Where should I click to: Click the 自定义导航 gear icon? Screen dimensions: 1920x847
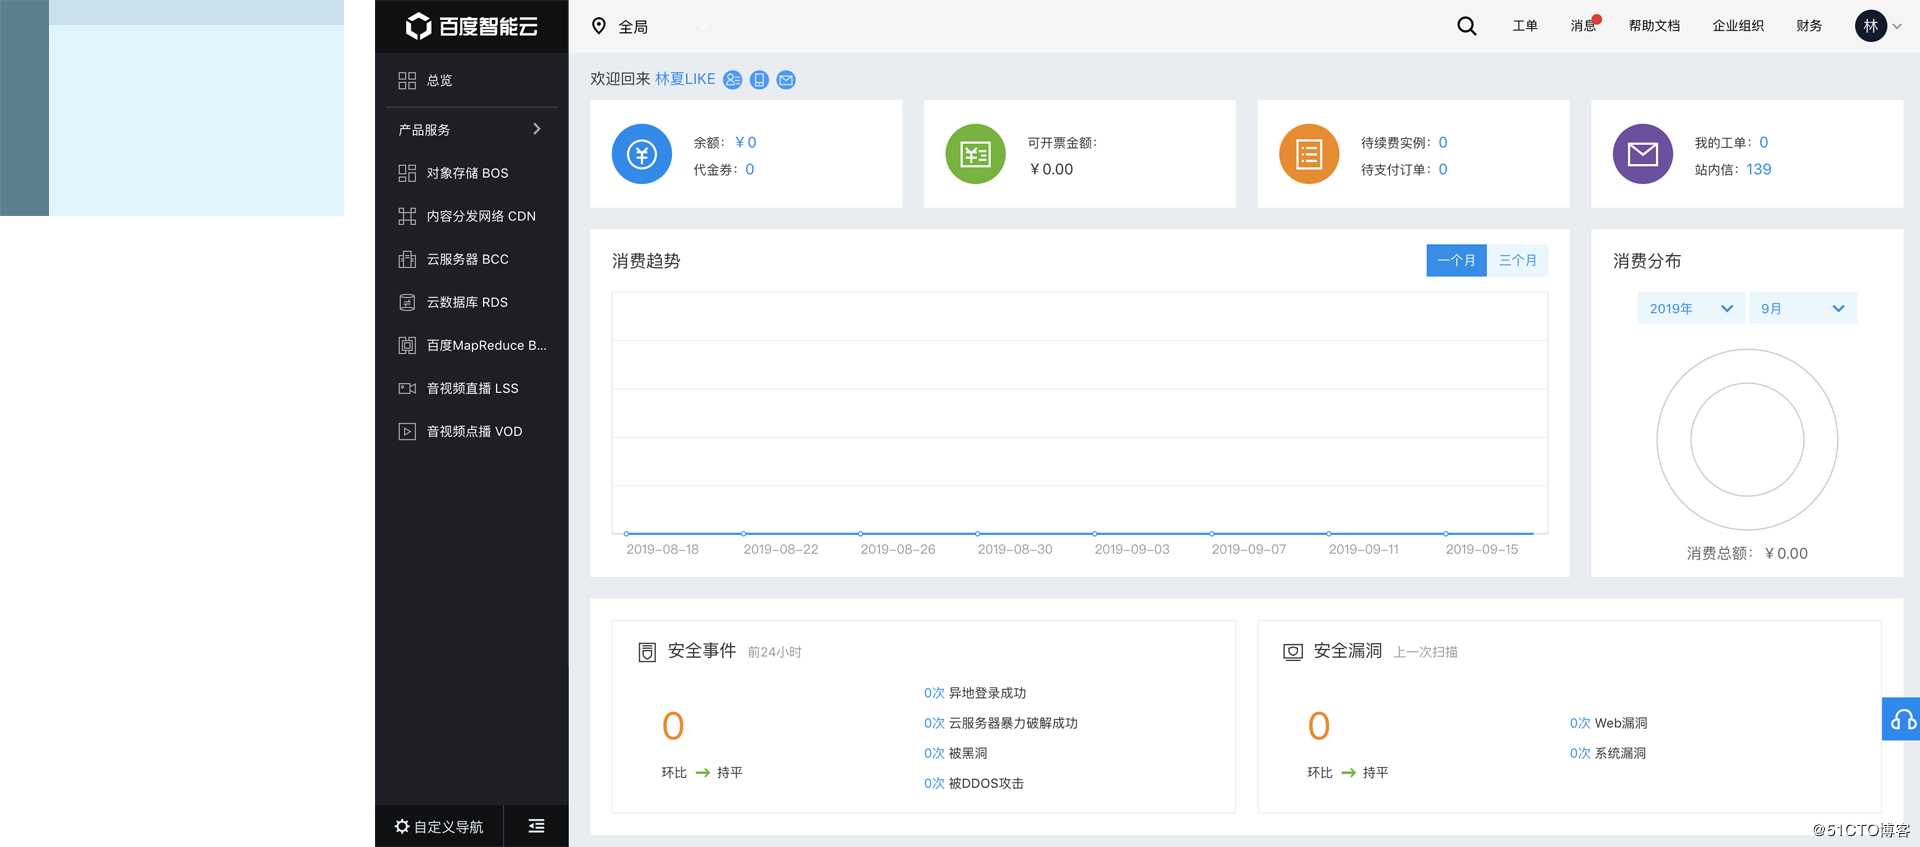coord(402,826)
